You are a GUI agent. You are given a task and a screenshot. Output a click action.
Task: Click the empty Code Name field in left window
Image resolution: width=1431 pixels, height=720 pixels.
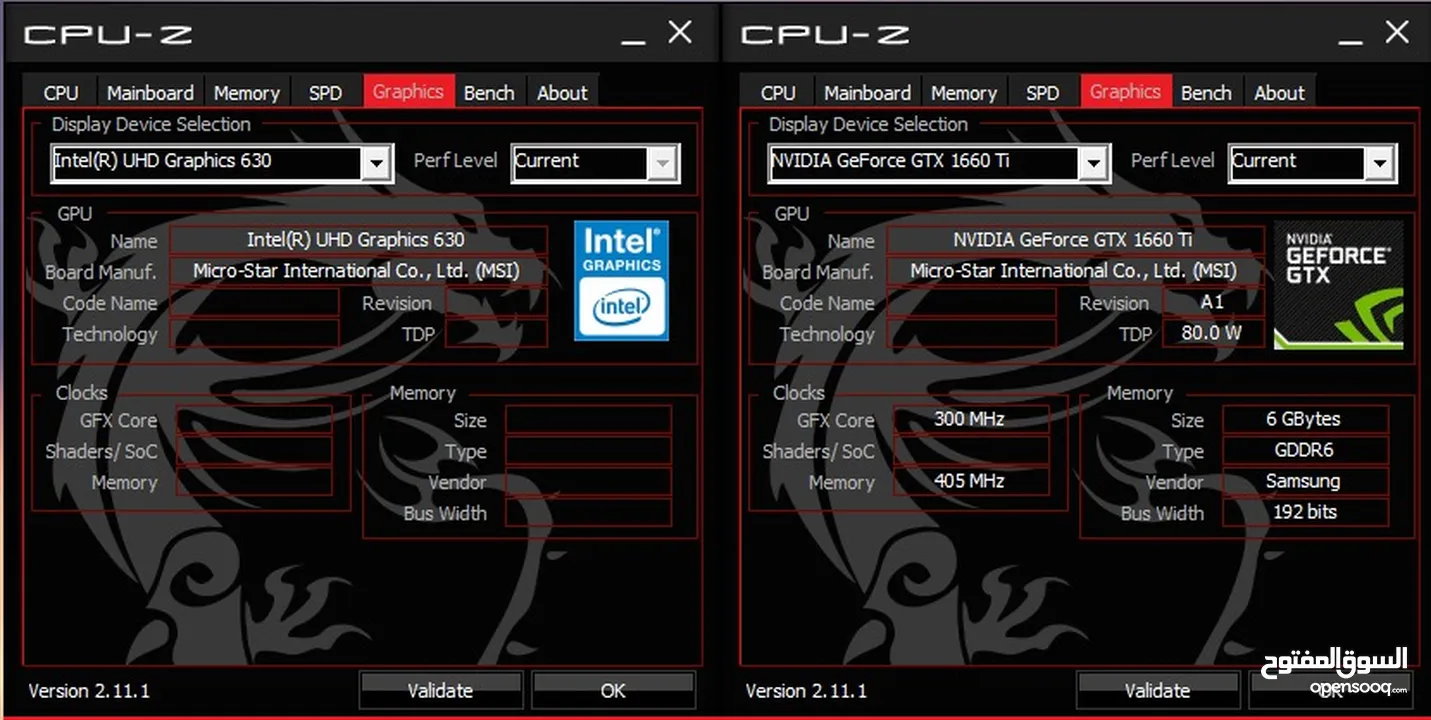point(254,302)
